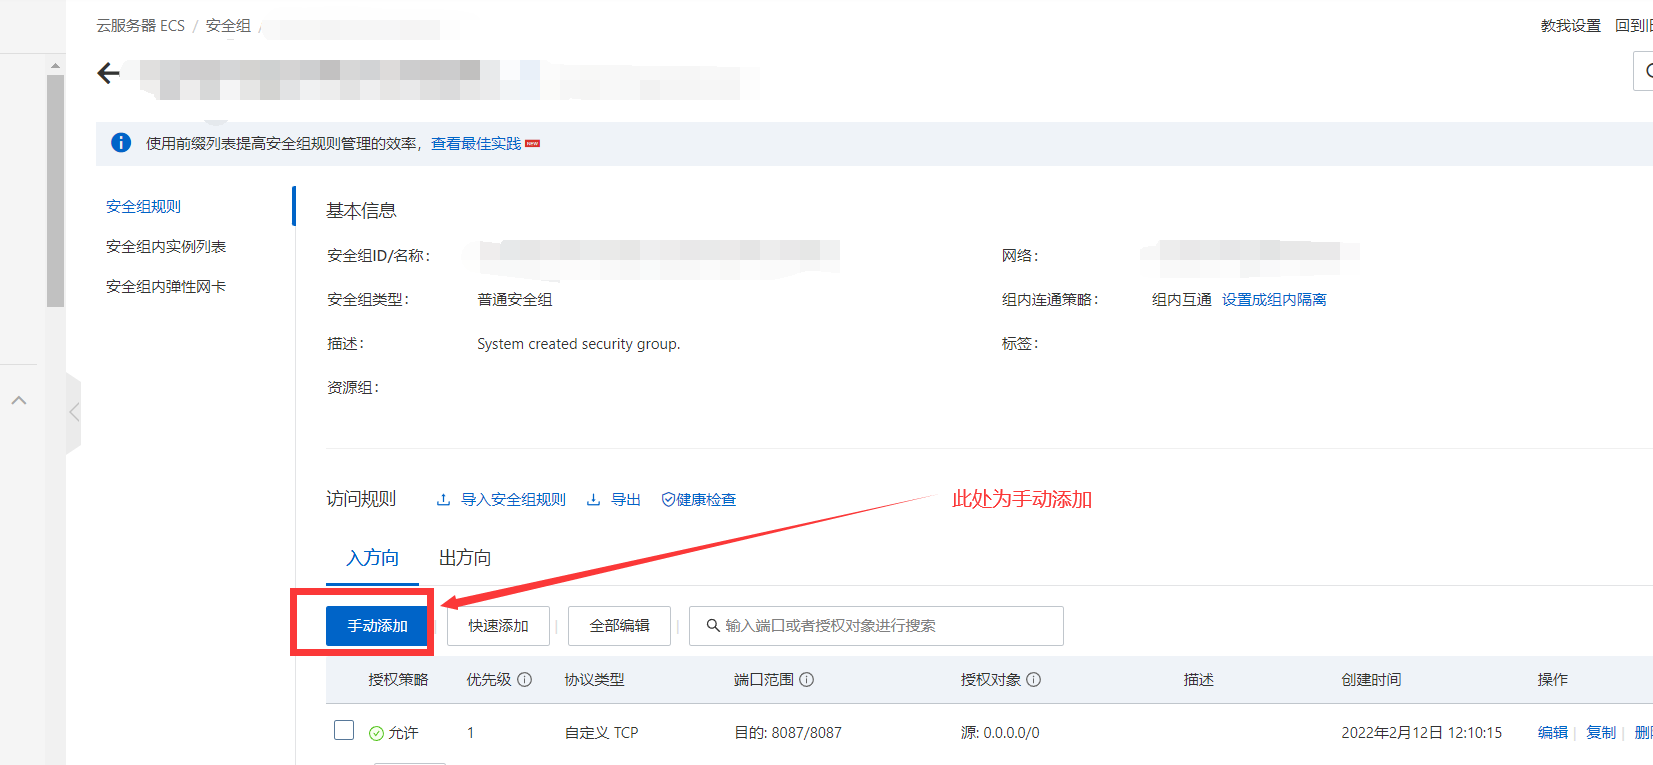Click 复制 for the 8087 rule
1653x765 pixels.
click(1601, 733)
